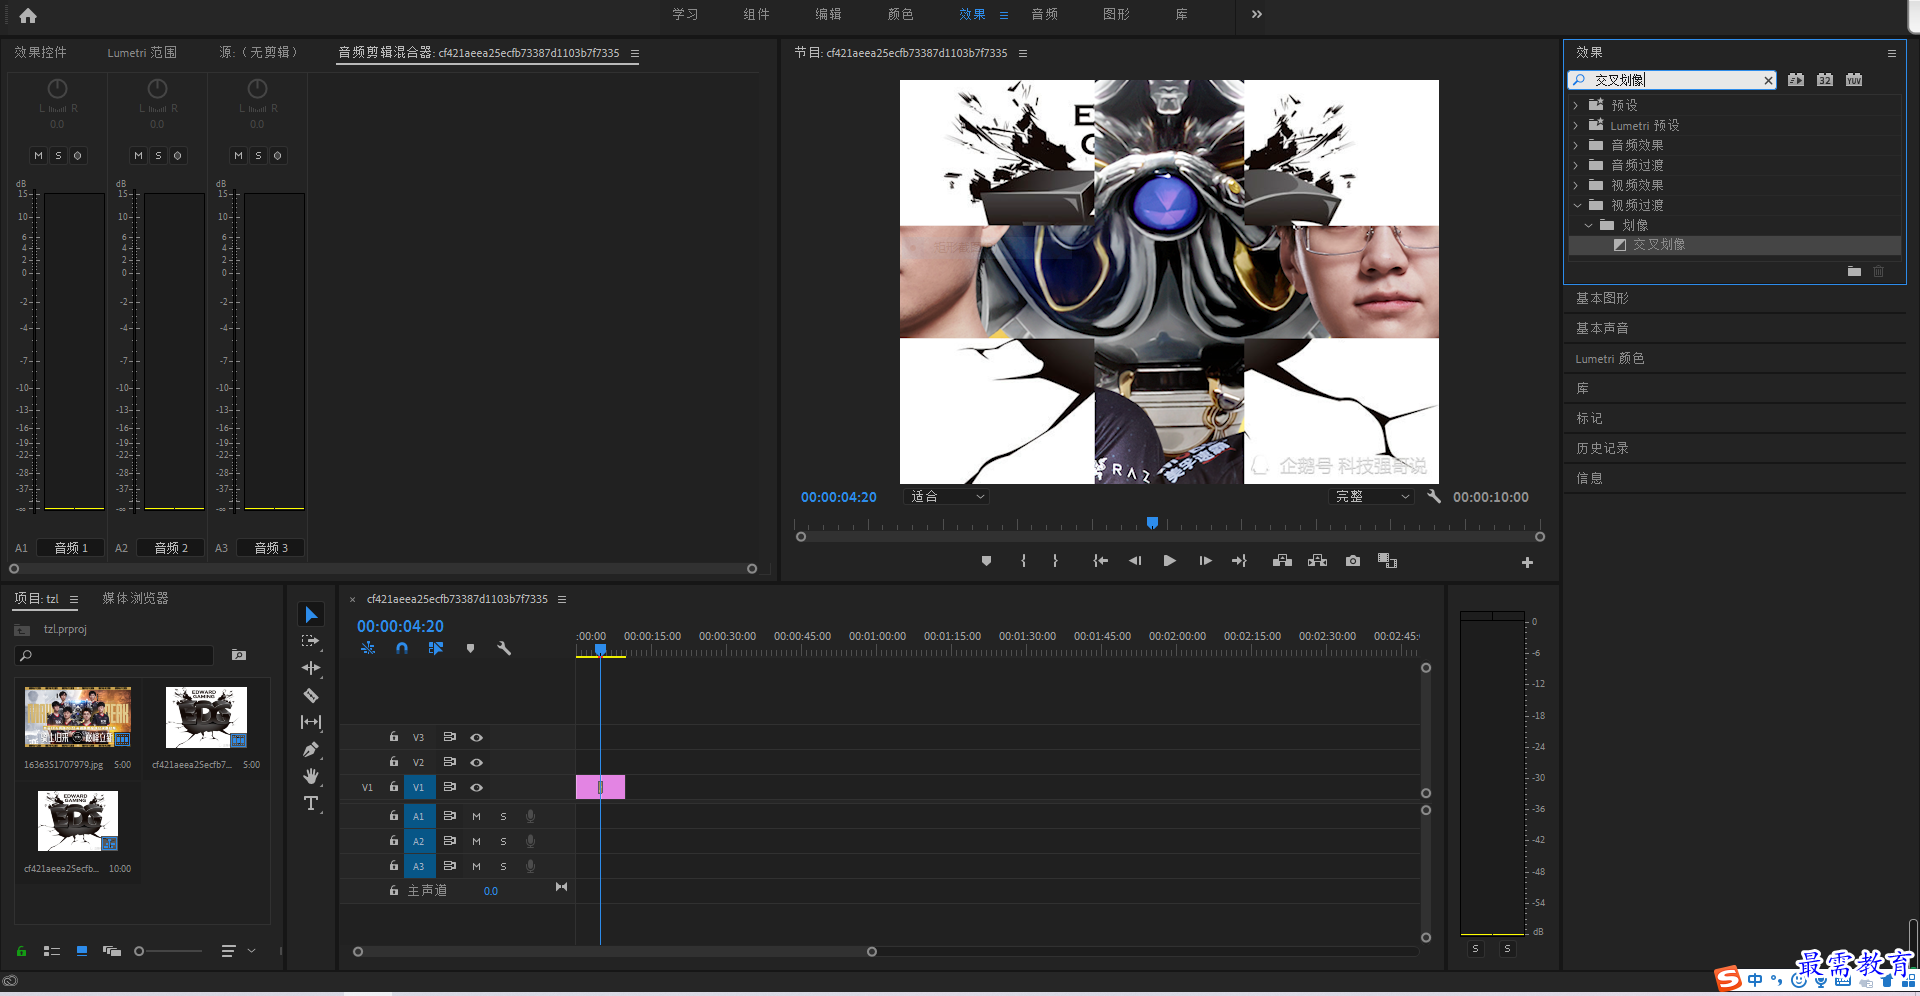
Task: Solo 音频 2 channel in clip mixer
Action: 158,155
